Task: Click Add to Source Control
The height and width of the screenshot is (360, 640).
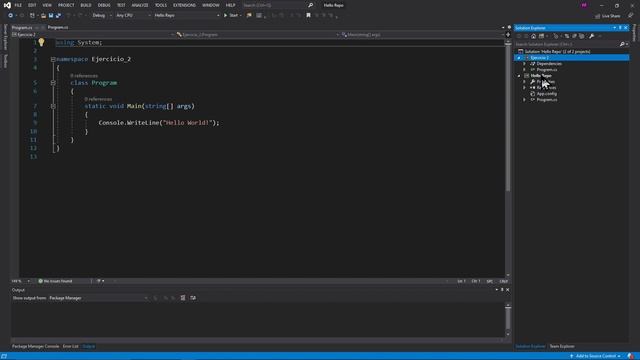Action: (595, 356)
